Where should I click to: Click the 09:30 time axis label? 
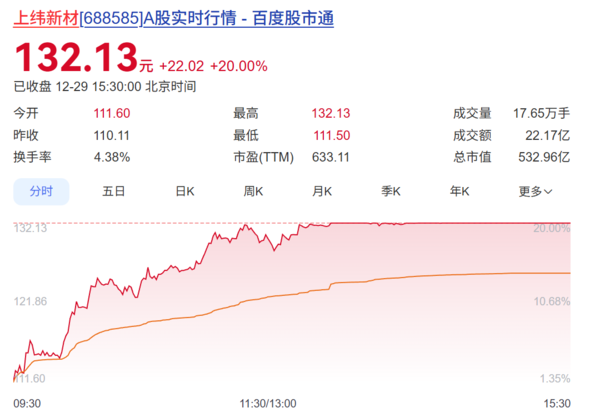pyautogui.click(x=27, y=403)
